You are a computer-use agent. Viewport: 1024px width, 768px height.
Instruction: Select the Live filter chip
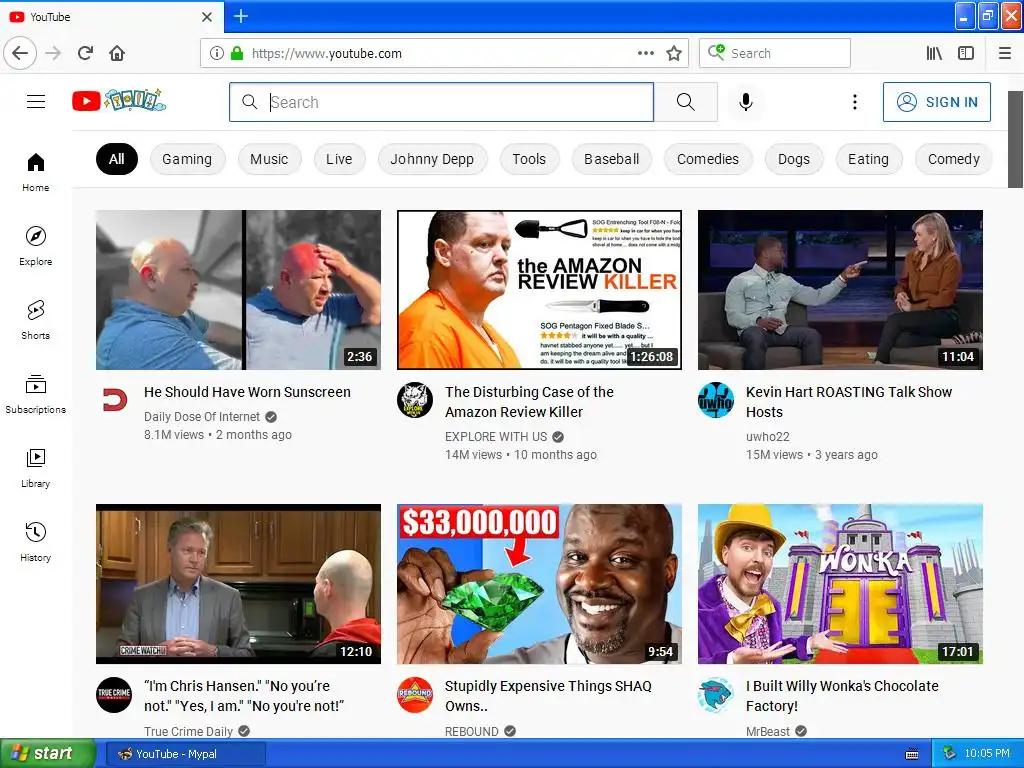coord(339,159)
